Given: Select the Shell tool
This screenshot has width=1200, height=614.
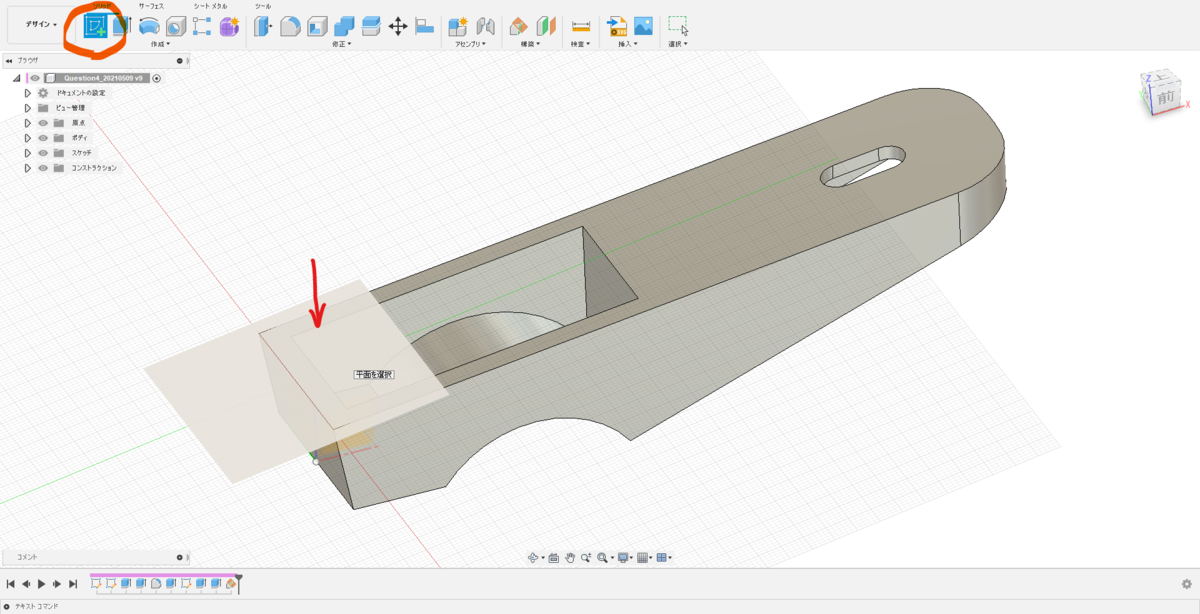Looking at the screenshot, I should [x=317, y=26].
